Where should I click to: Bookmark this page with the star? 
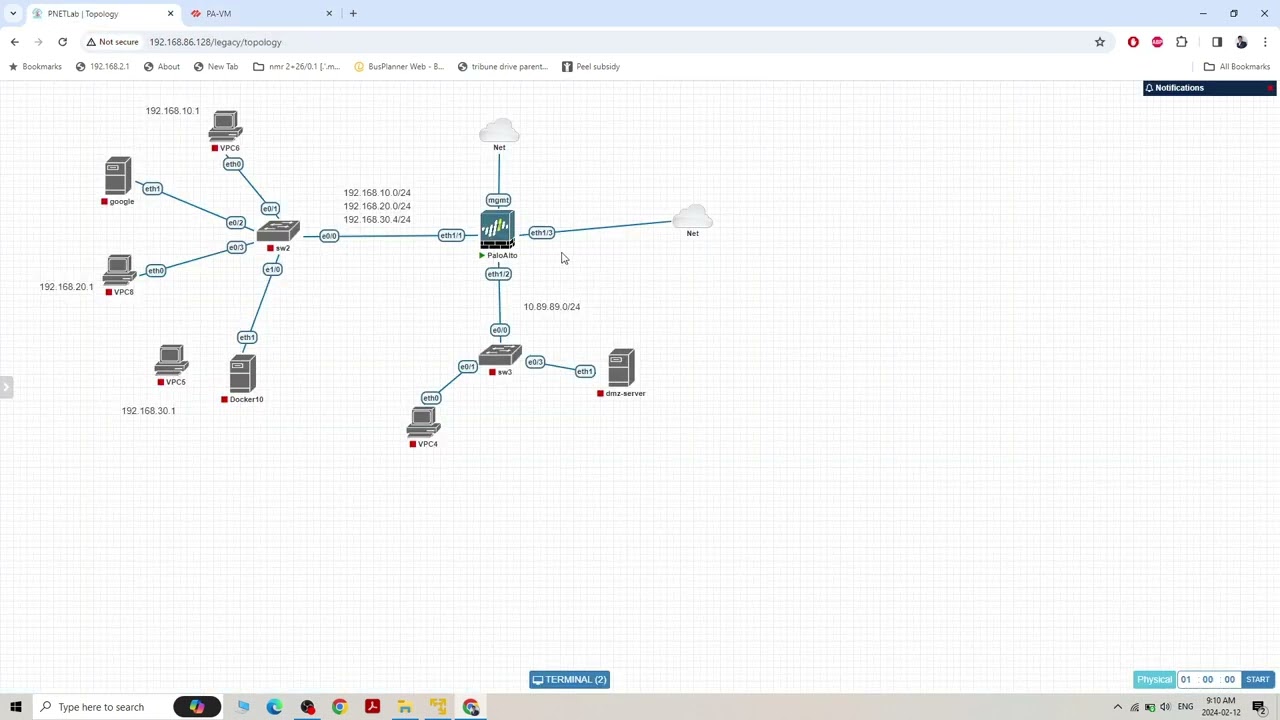(1100, 42)
